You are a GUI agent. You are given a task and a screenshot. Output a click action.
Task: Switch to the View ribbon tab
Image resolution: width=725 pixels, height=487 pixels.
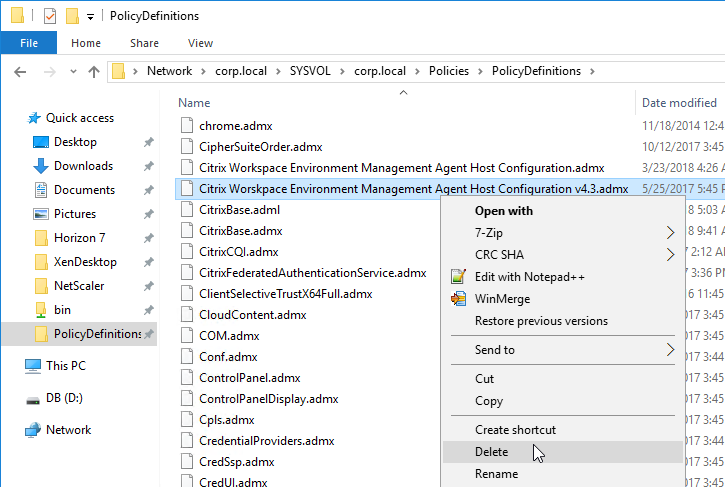[200, 43]
